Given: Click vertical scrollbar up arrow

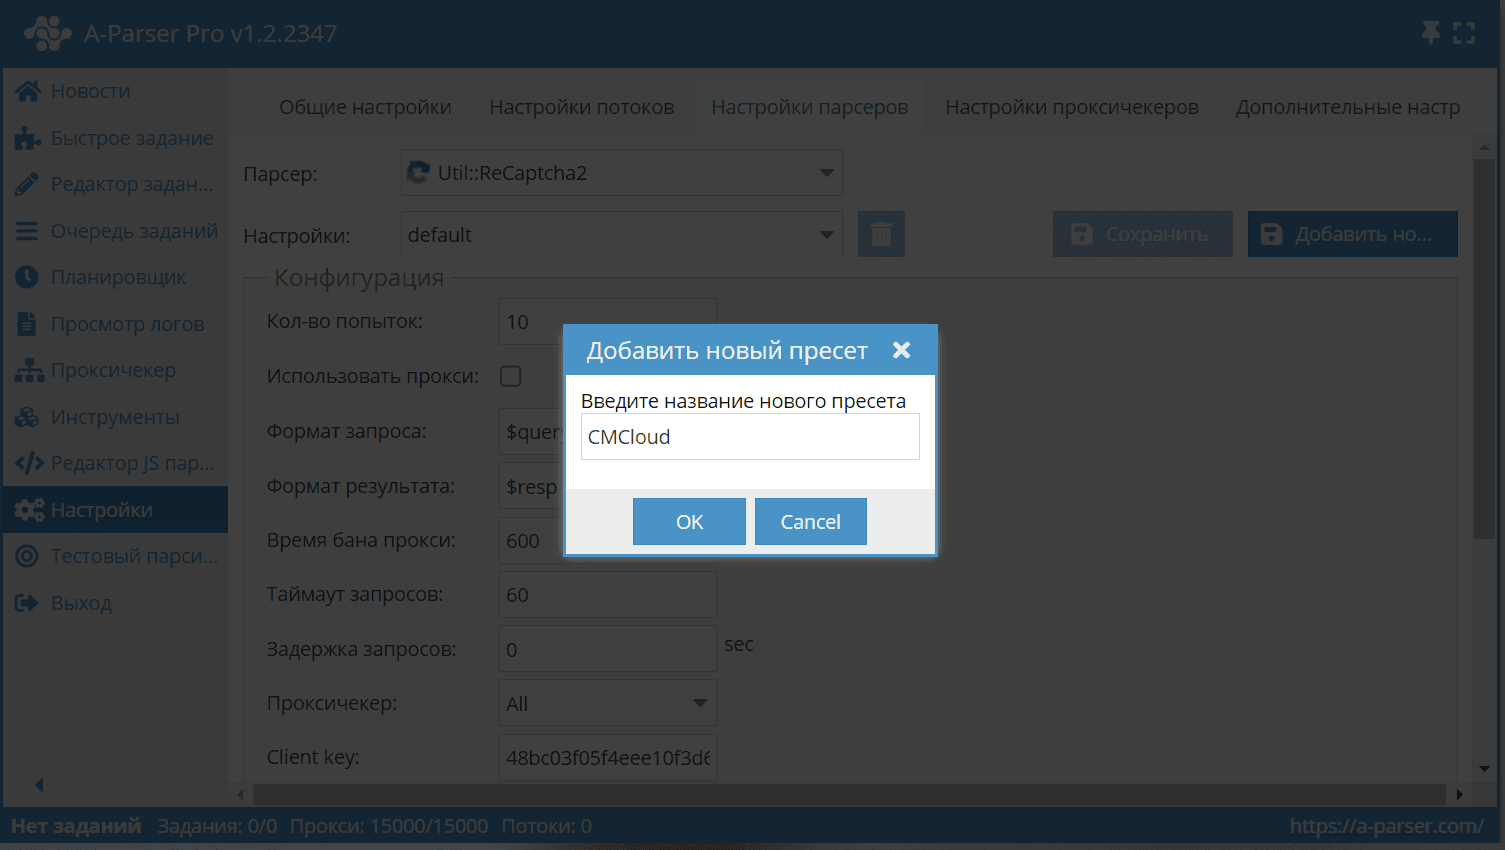Looking at the screenshot, I should click(1484, 147).
